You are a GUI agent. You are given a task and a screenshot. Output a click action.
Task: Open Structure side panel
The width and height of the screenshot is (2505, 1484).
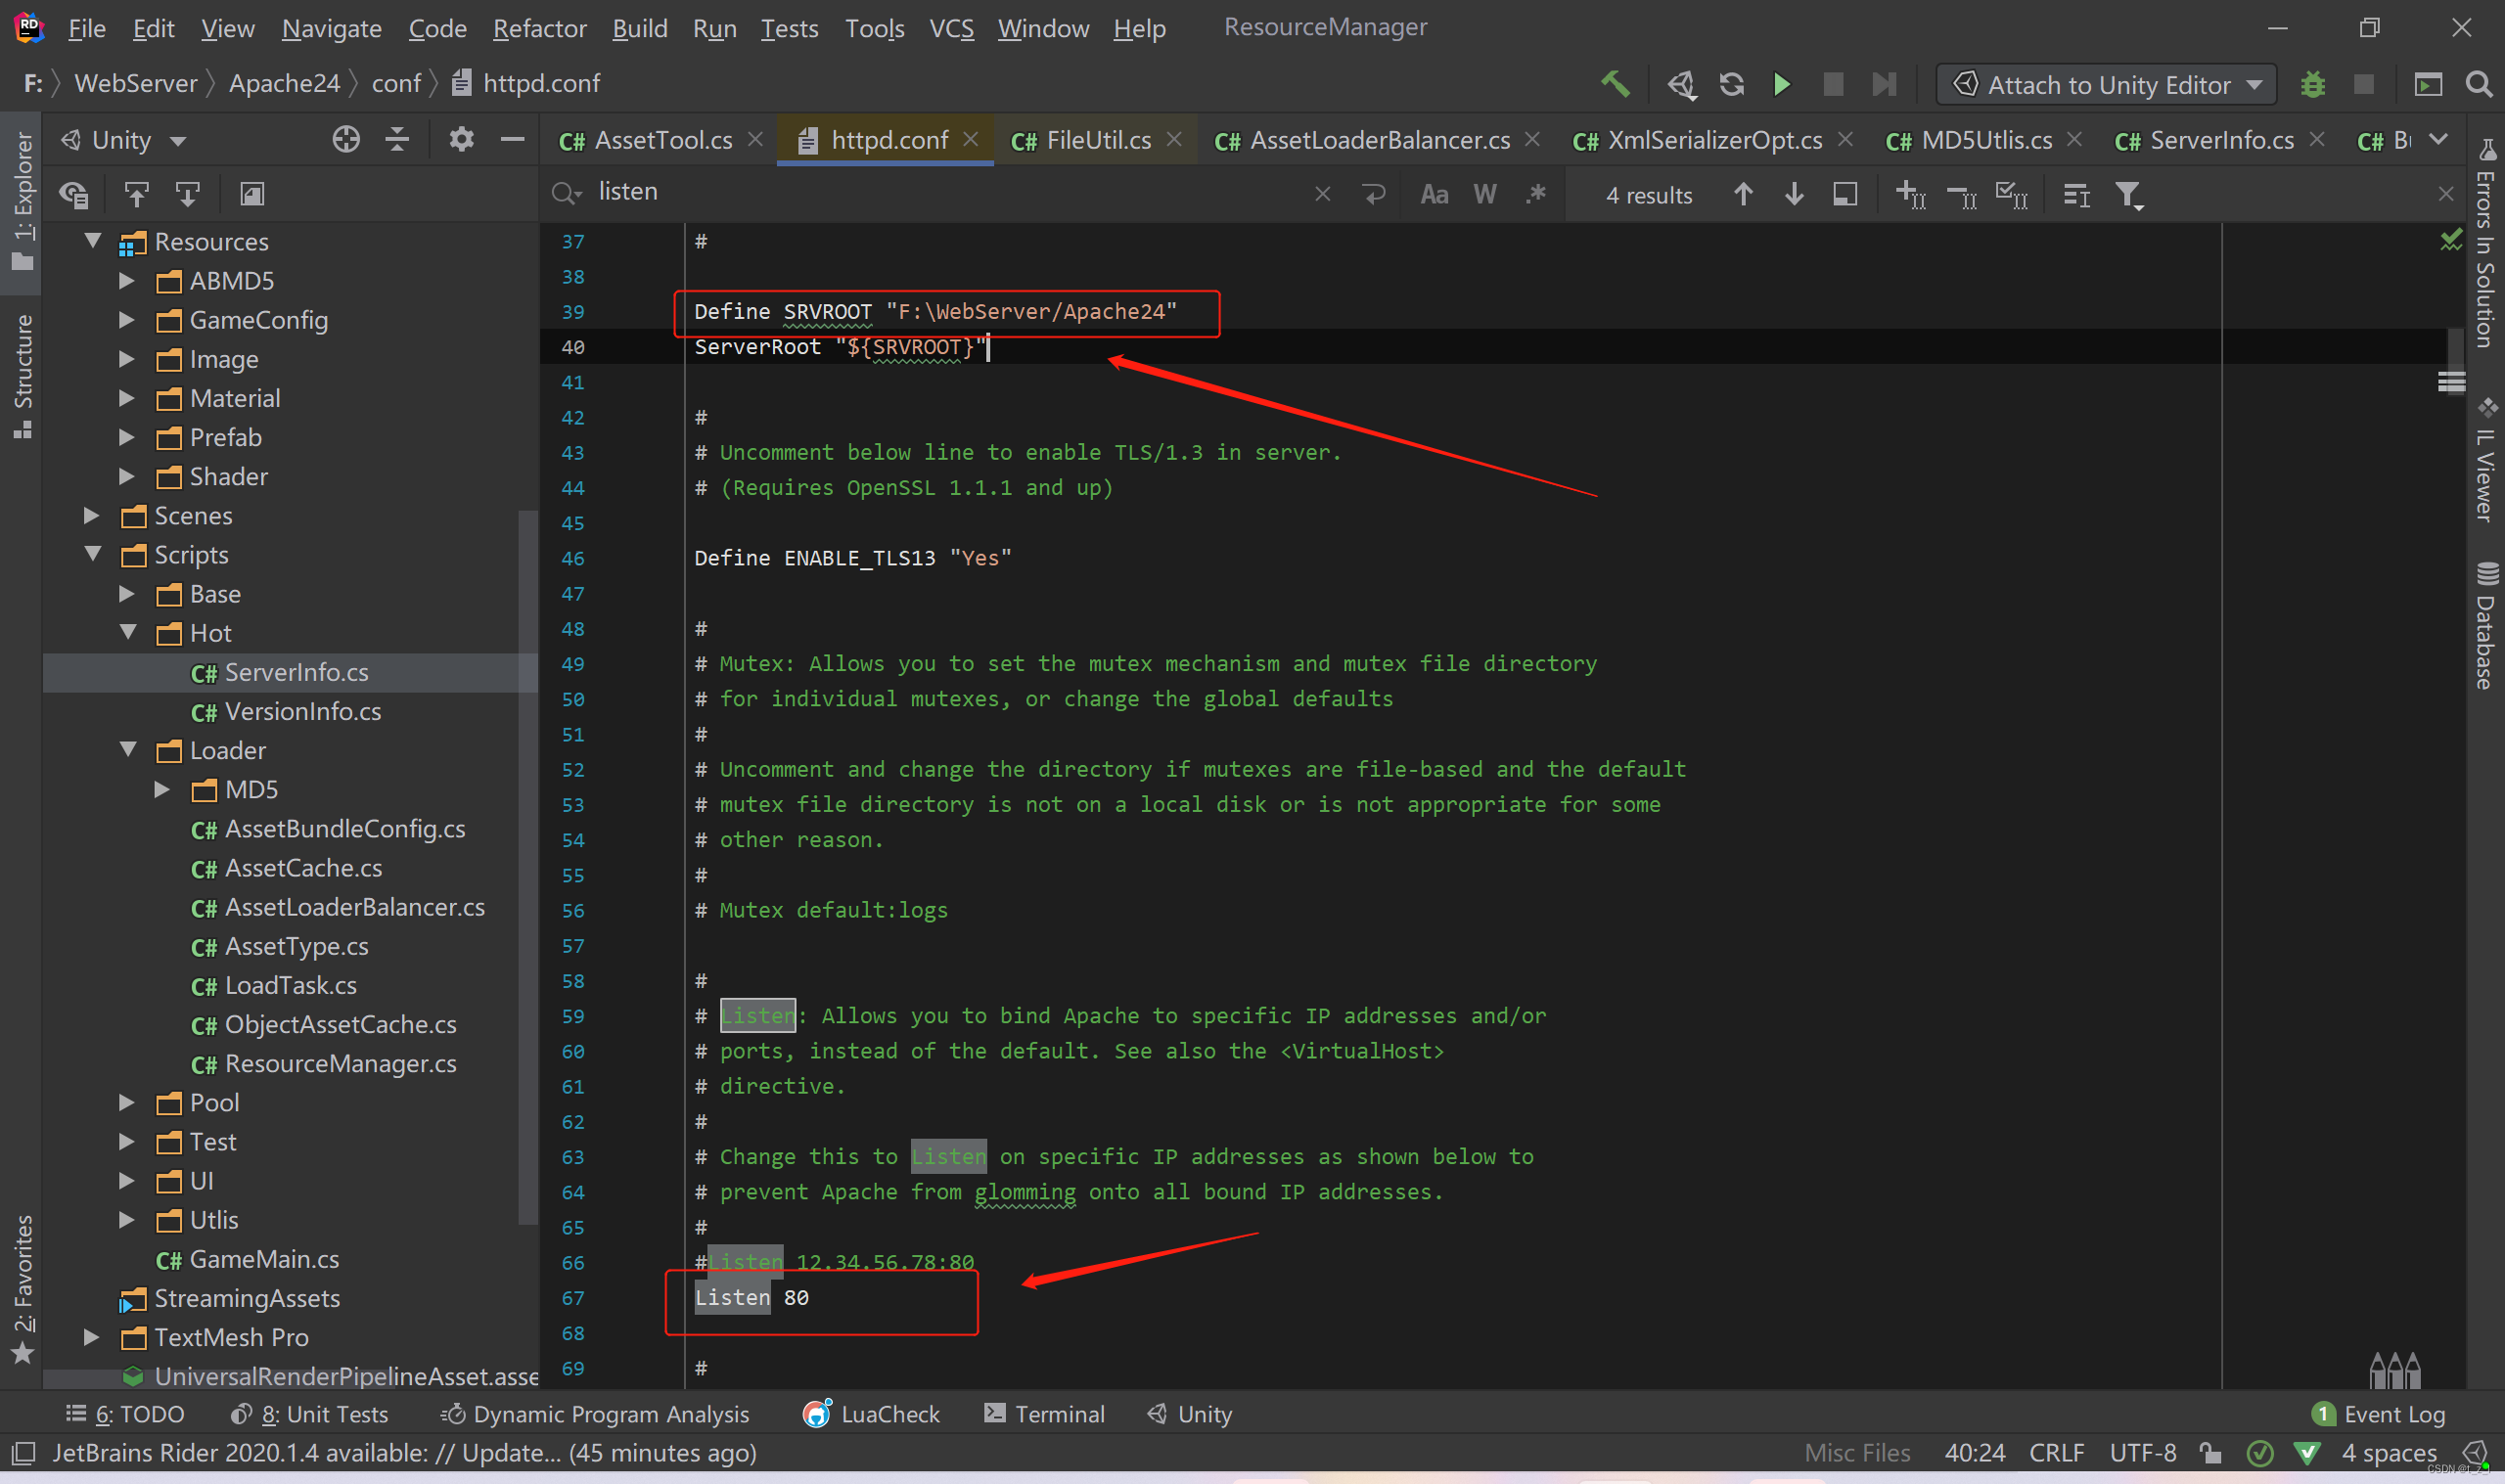pos(22,375)
